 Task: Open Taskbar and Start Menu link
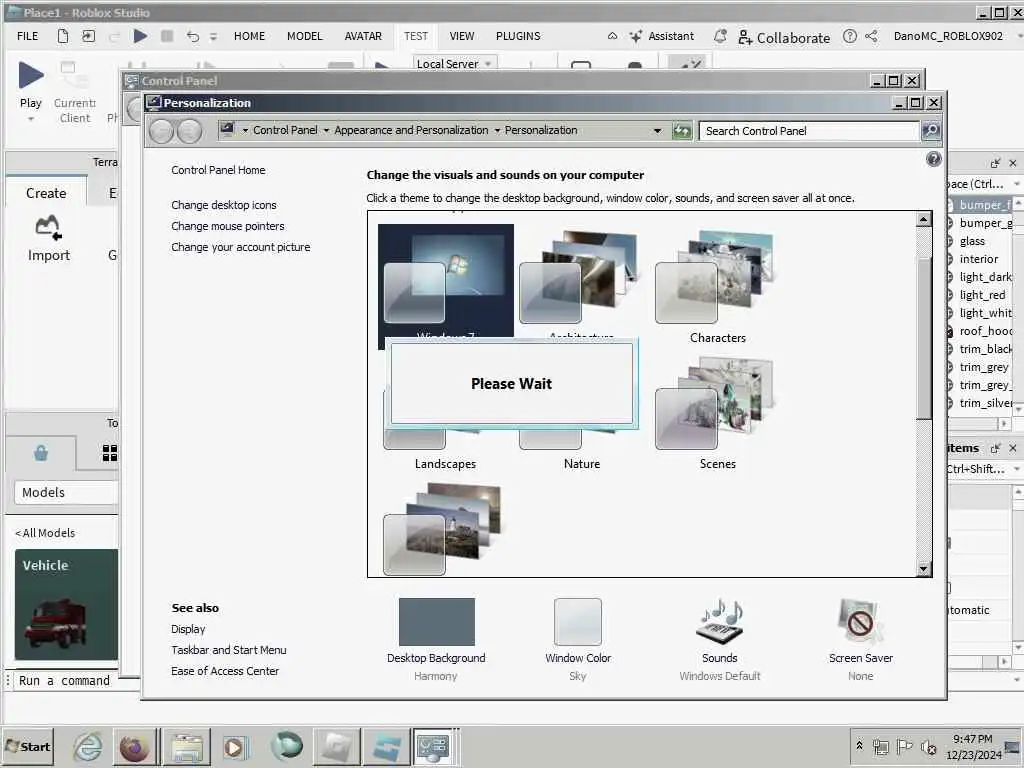(x=229, y=650)
